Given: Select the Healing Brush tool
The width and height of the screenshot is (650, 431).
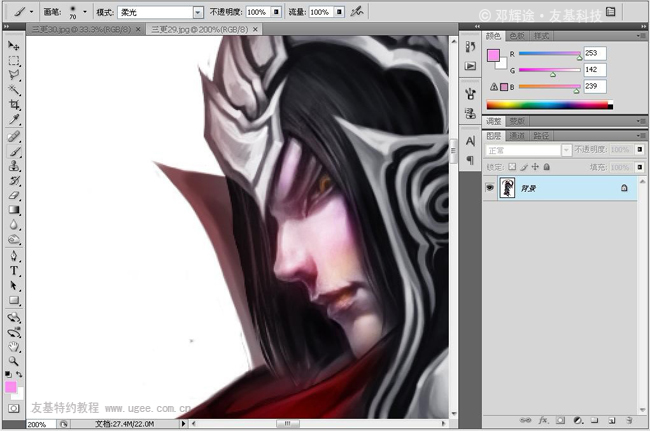Looking at the screenshot, I should (x=14, y=136).
